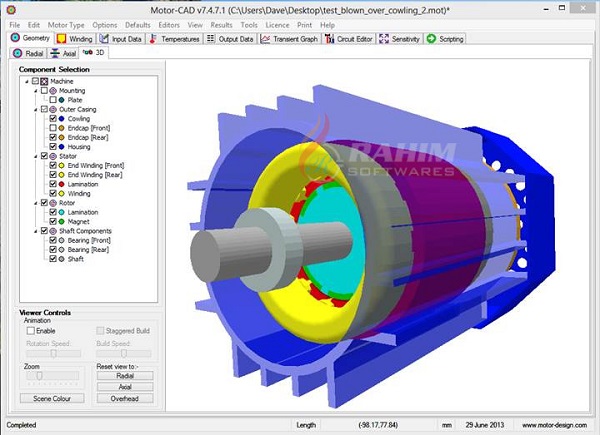The image size is (600, 435).
Task: Click the Scene Colour button
Action: (x=52, y=398)
